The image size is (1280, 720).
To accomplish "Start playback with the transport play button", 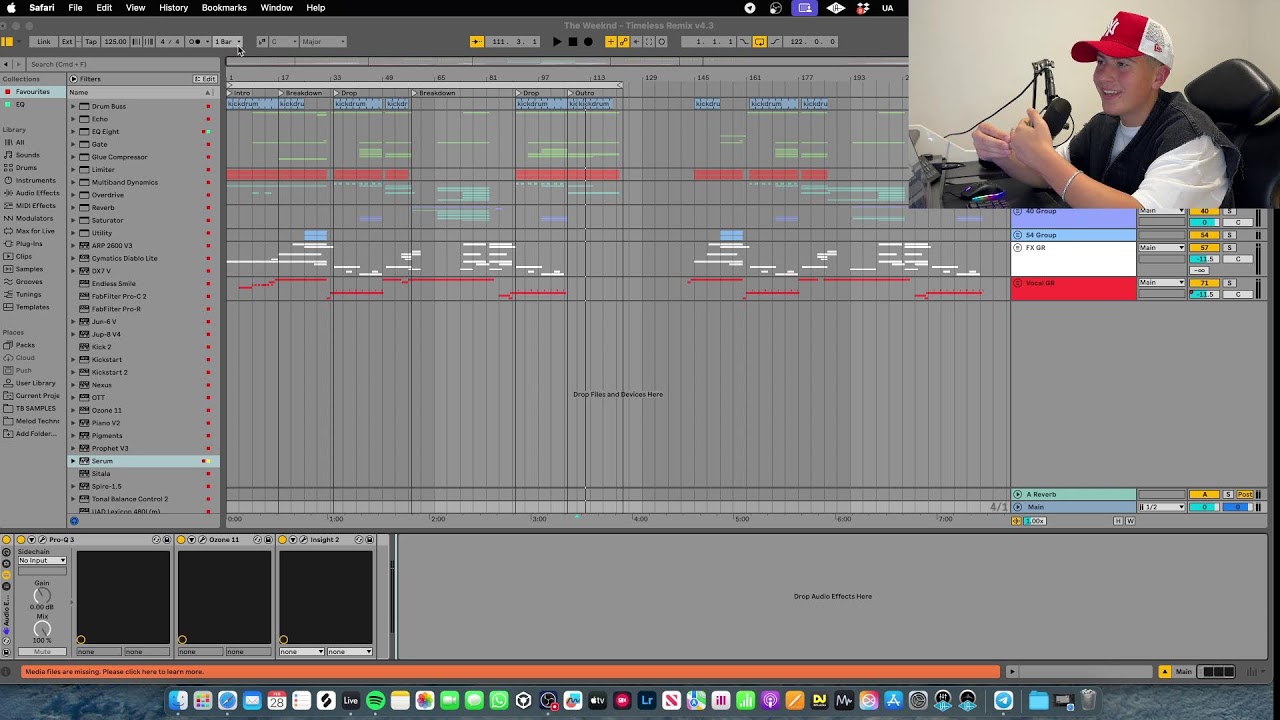I will [557, 42].
